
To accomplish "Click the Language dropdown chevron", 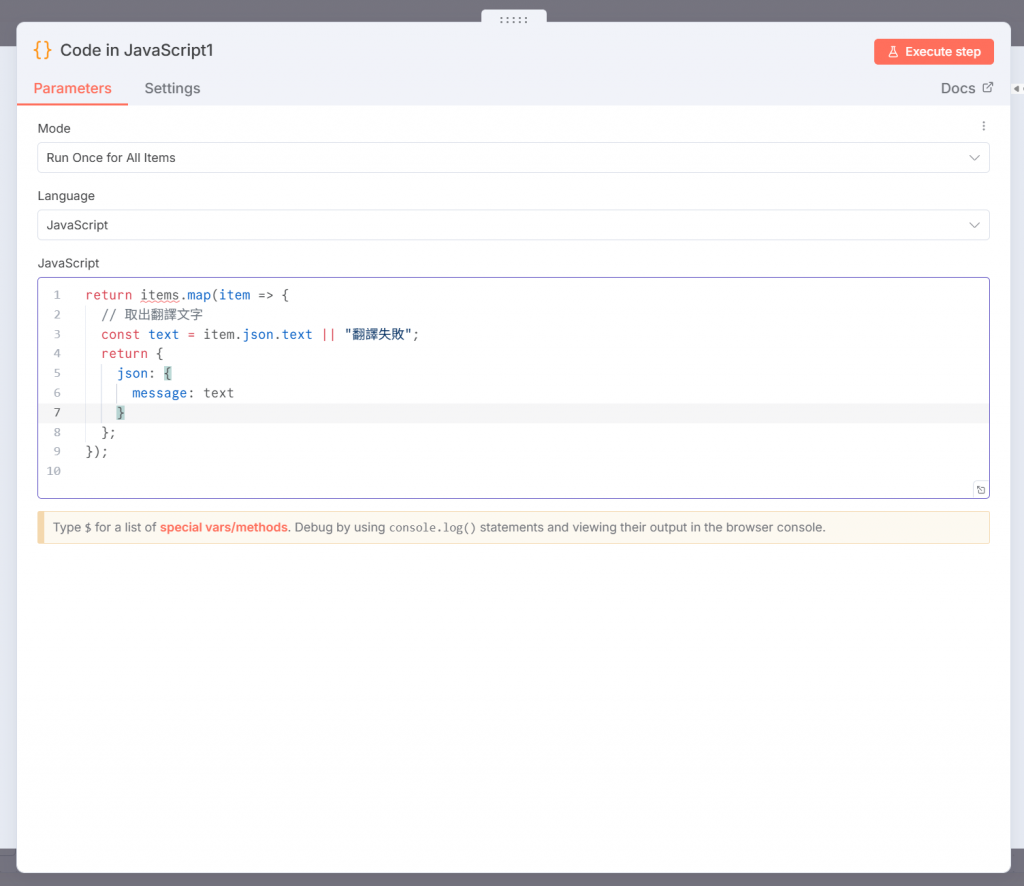I will [974, 225].
